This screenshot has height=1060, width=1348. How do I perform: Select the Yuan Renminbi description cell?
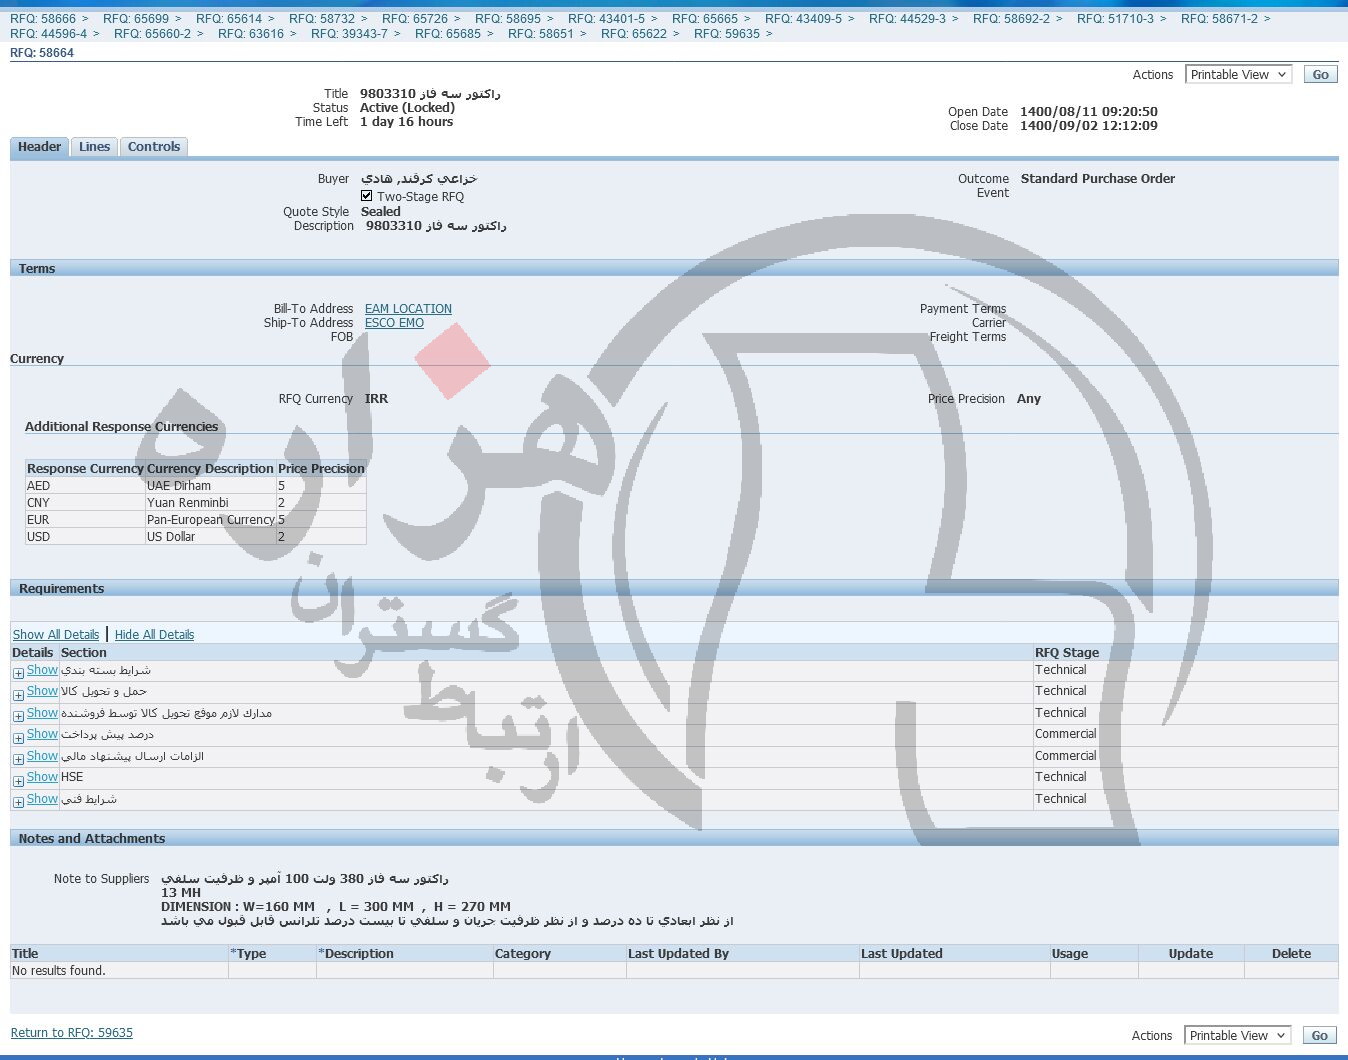[x=211, y=503]
